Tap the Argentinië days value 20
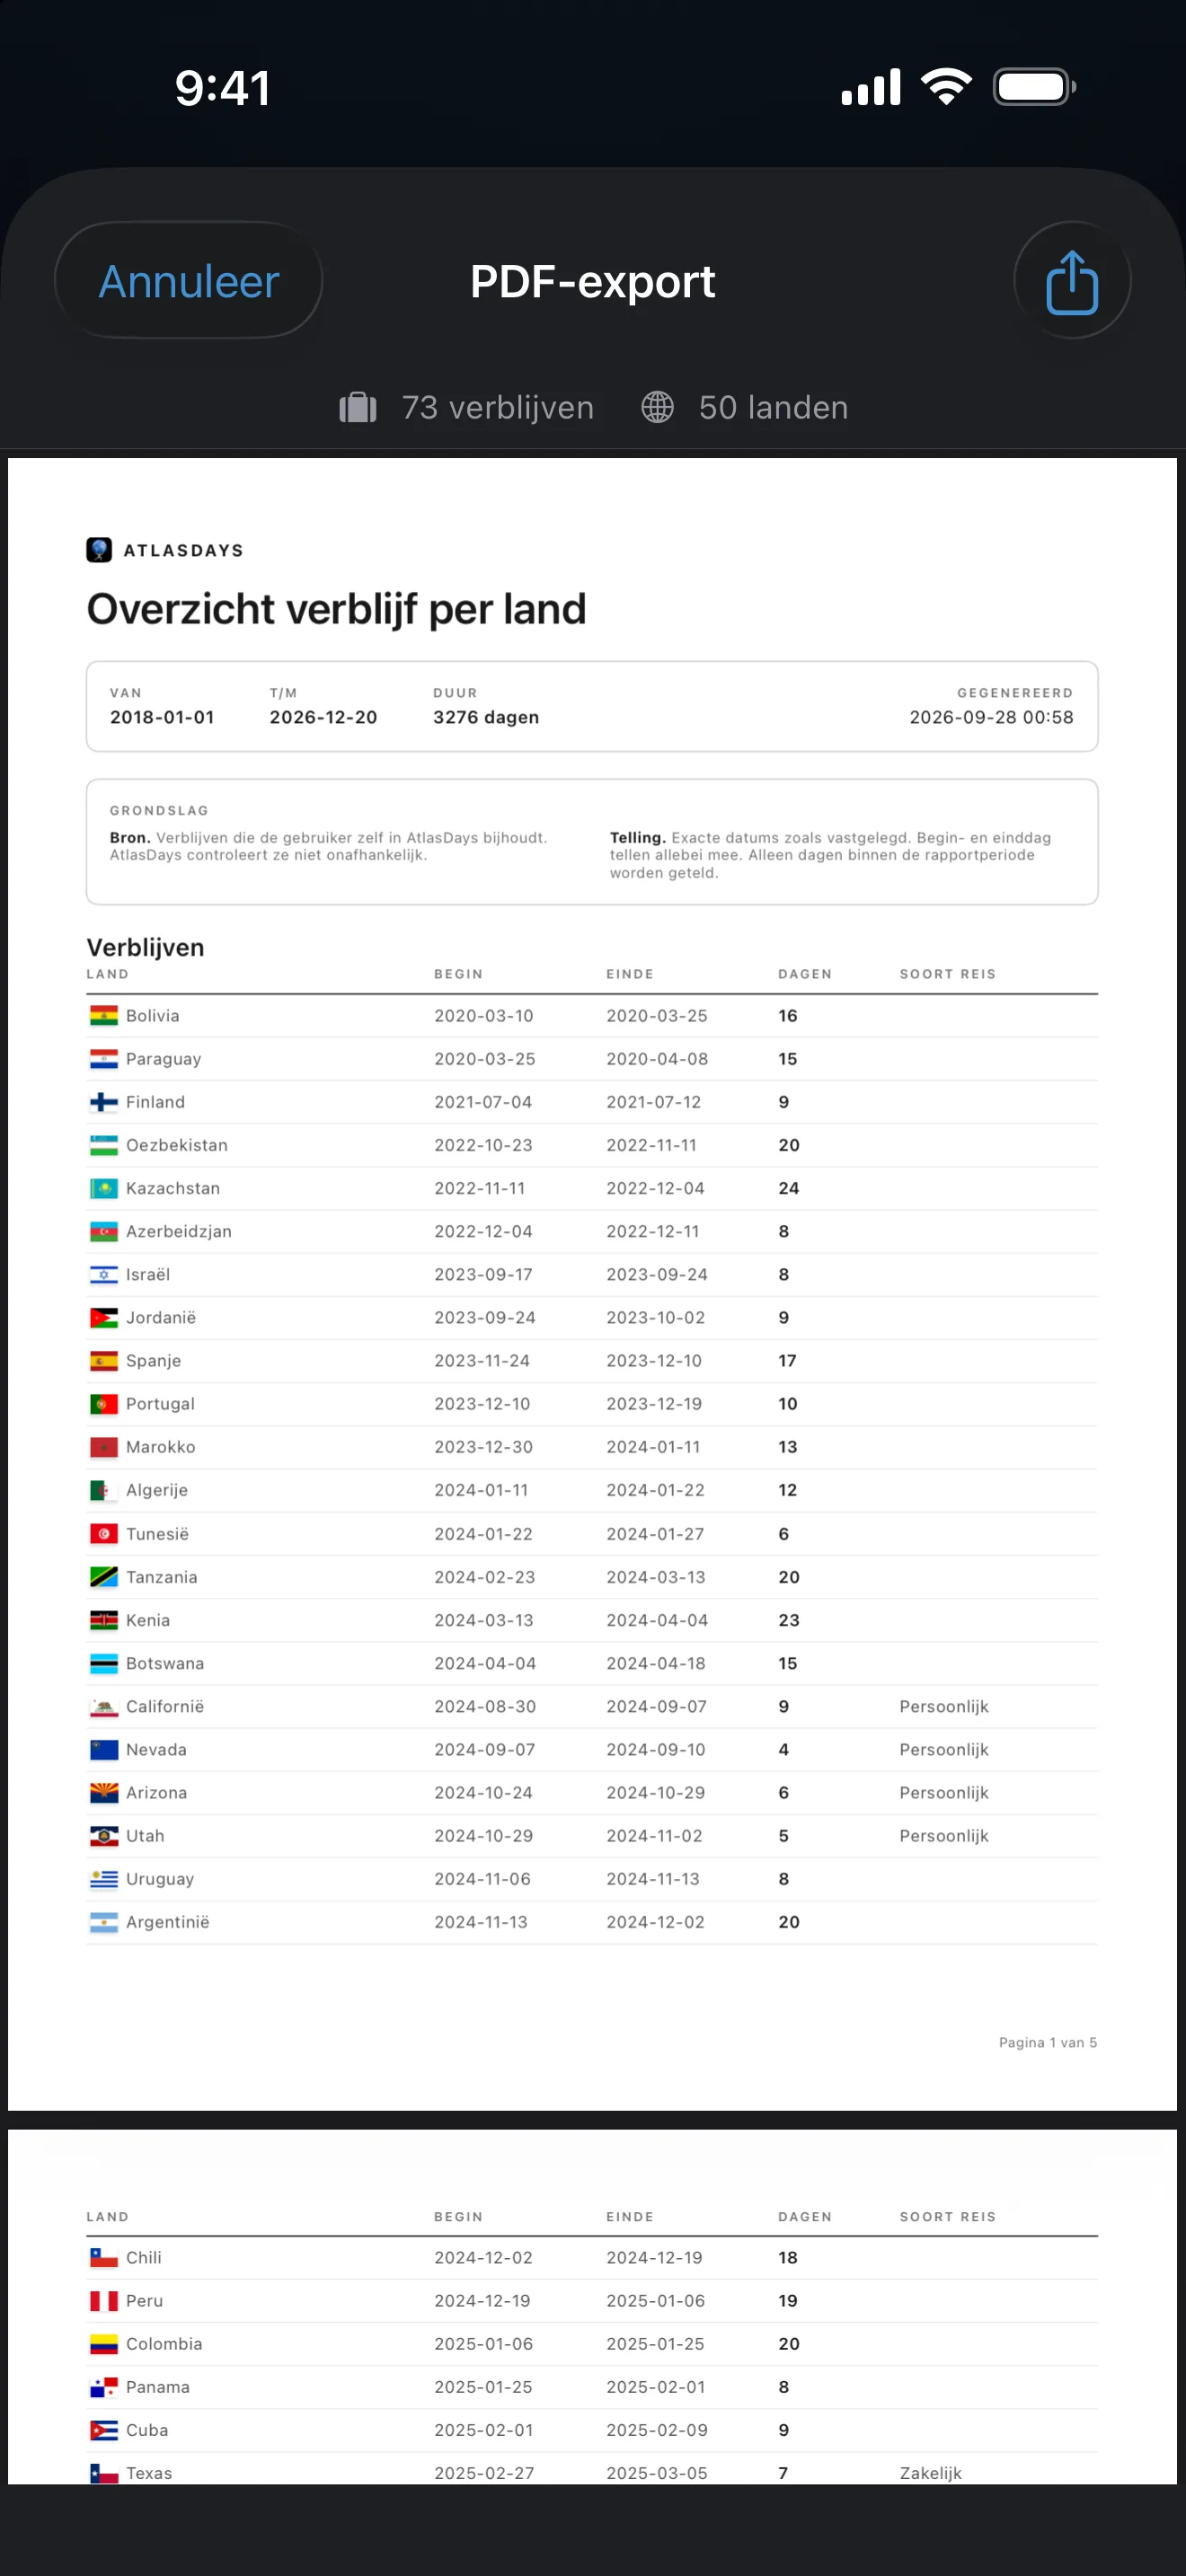This screenshot has height=2576, width=1186. 788,1922
